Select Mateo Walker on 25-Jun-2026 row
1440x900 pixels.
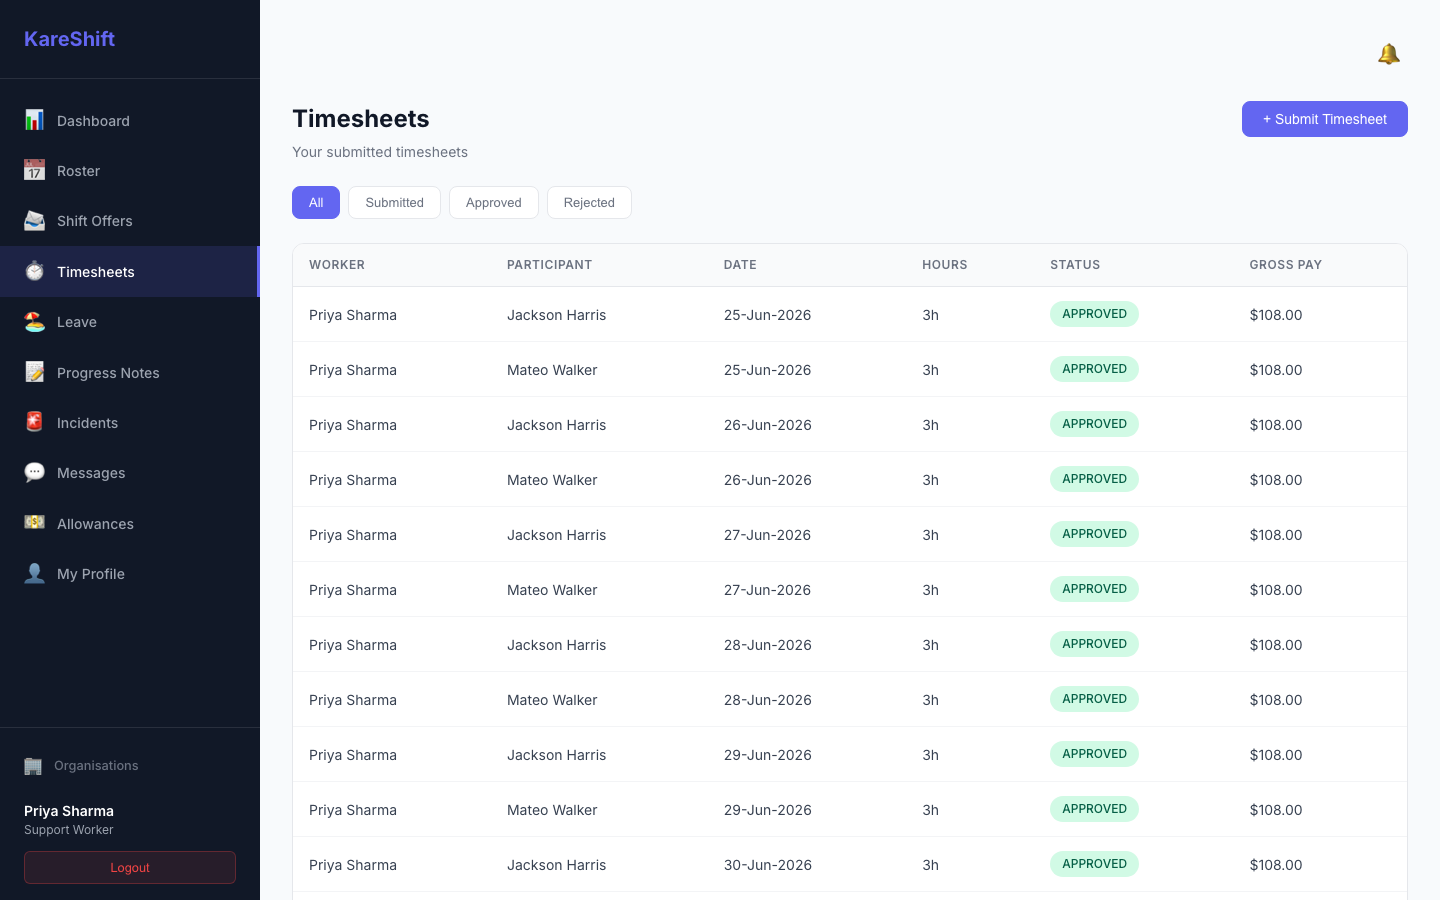(850, 369)
